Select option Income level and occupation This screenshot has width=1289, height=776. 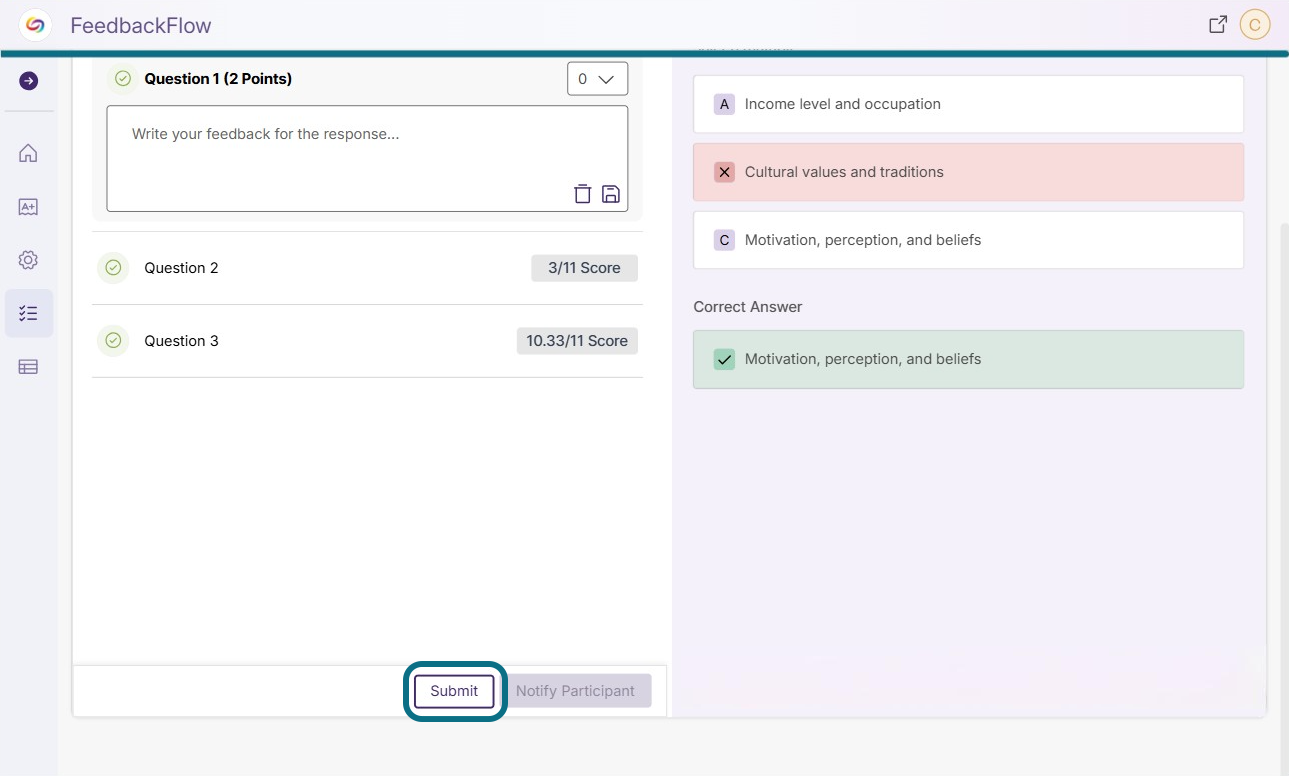tap(968, 104)
